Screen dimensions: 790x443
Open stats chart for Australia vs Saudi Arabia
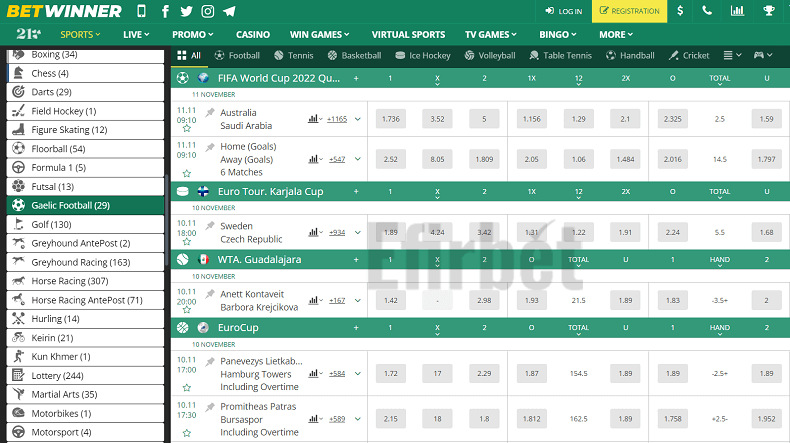coord(313,119)
